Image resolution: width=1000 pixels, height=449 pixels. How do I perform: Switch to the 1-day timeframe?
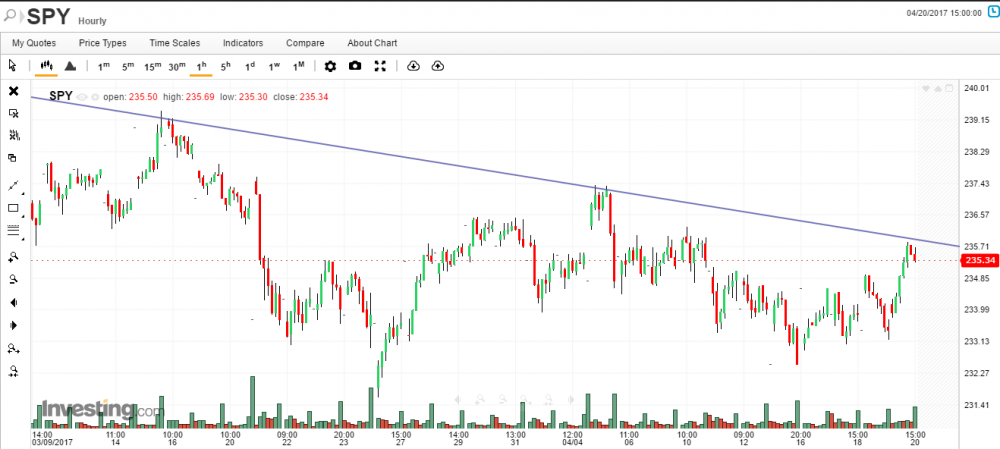click(x=250, y=66)
